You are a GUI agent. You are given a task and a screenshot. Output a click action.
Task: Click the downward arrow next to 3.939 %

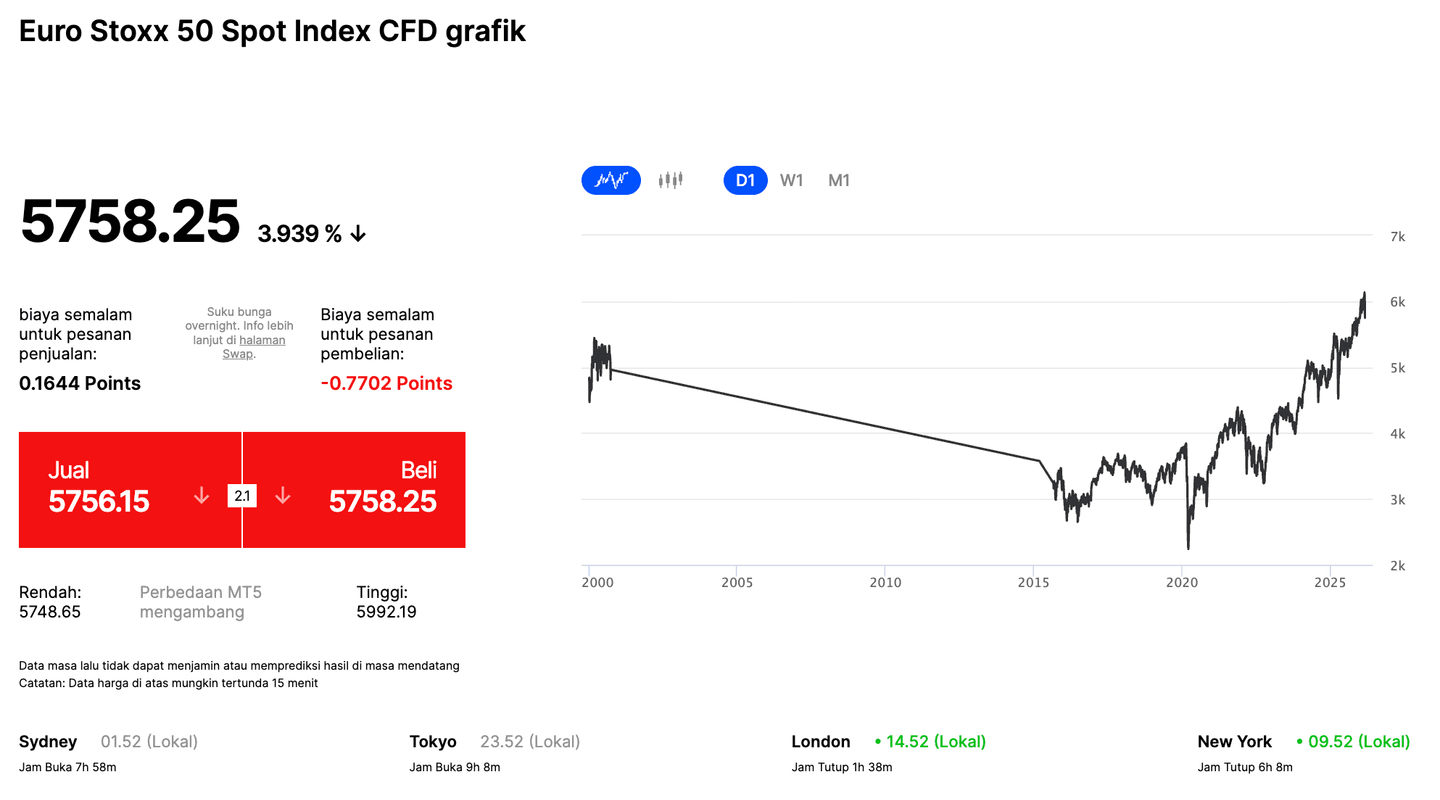tap(358, 232)
